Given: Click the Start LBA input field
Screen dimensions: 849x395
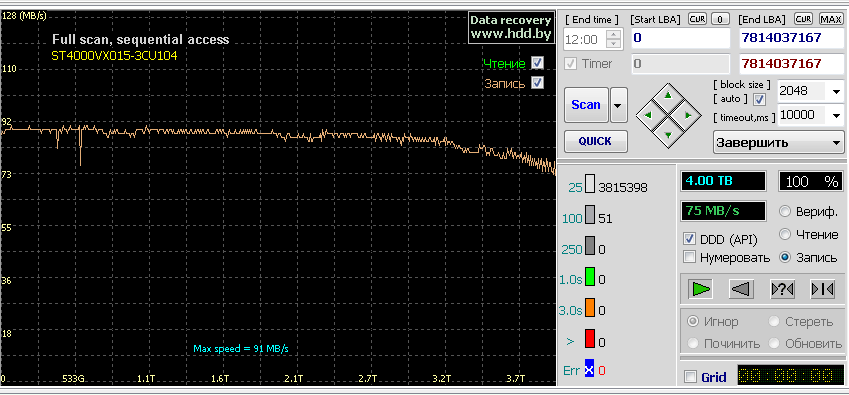Looking at the screenshot, I should point(681,38).
